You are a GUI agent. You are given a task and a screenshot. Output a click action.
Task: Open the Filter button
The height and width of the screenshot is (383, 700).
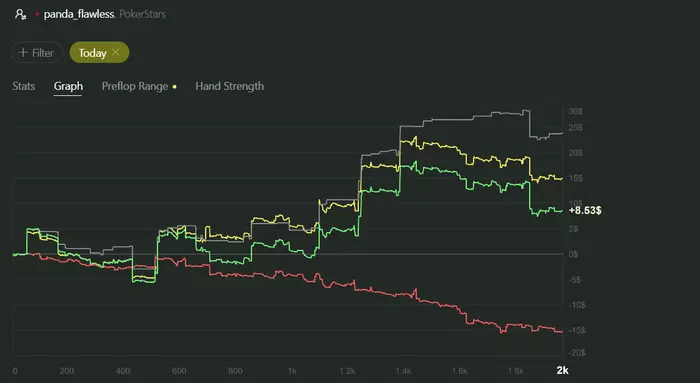point(37,53)
